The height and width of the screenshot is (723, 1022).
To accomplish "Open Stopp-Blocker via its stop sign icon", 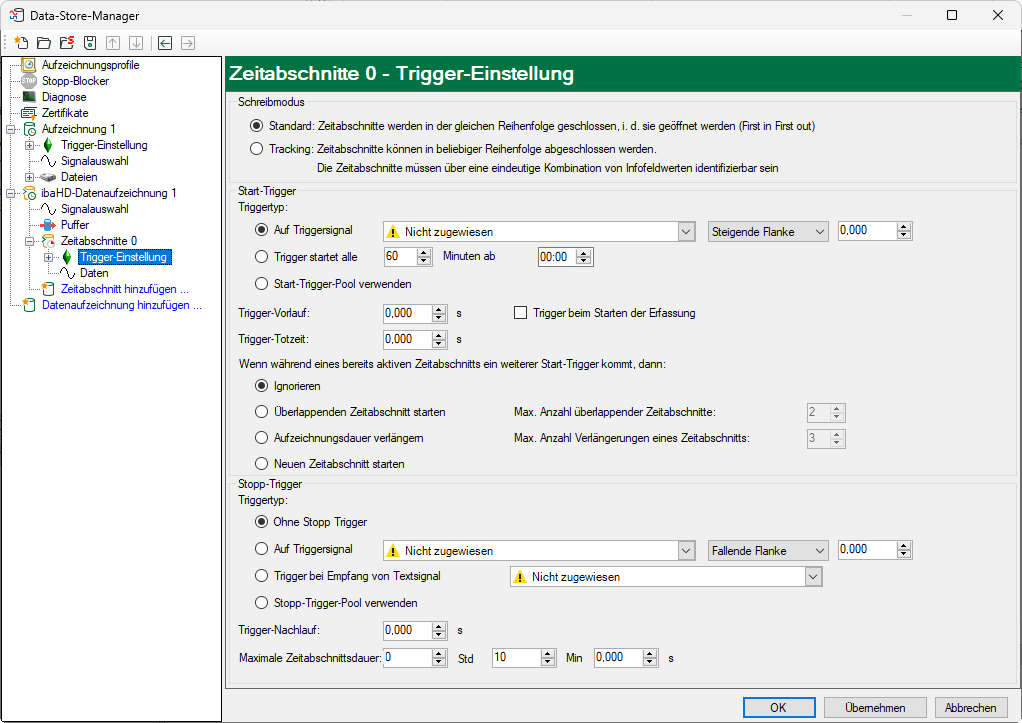I will click(29, 81).
